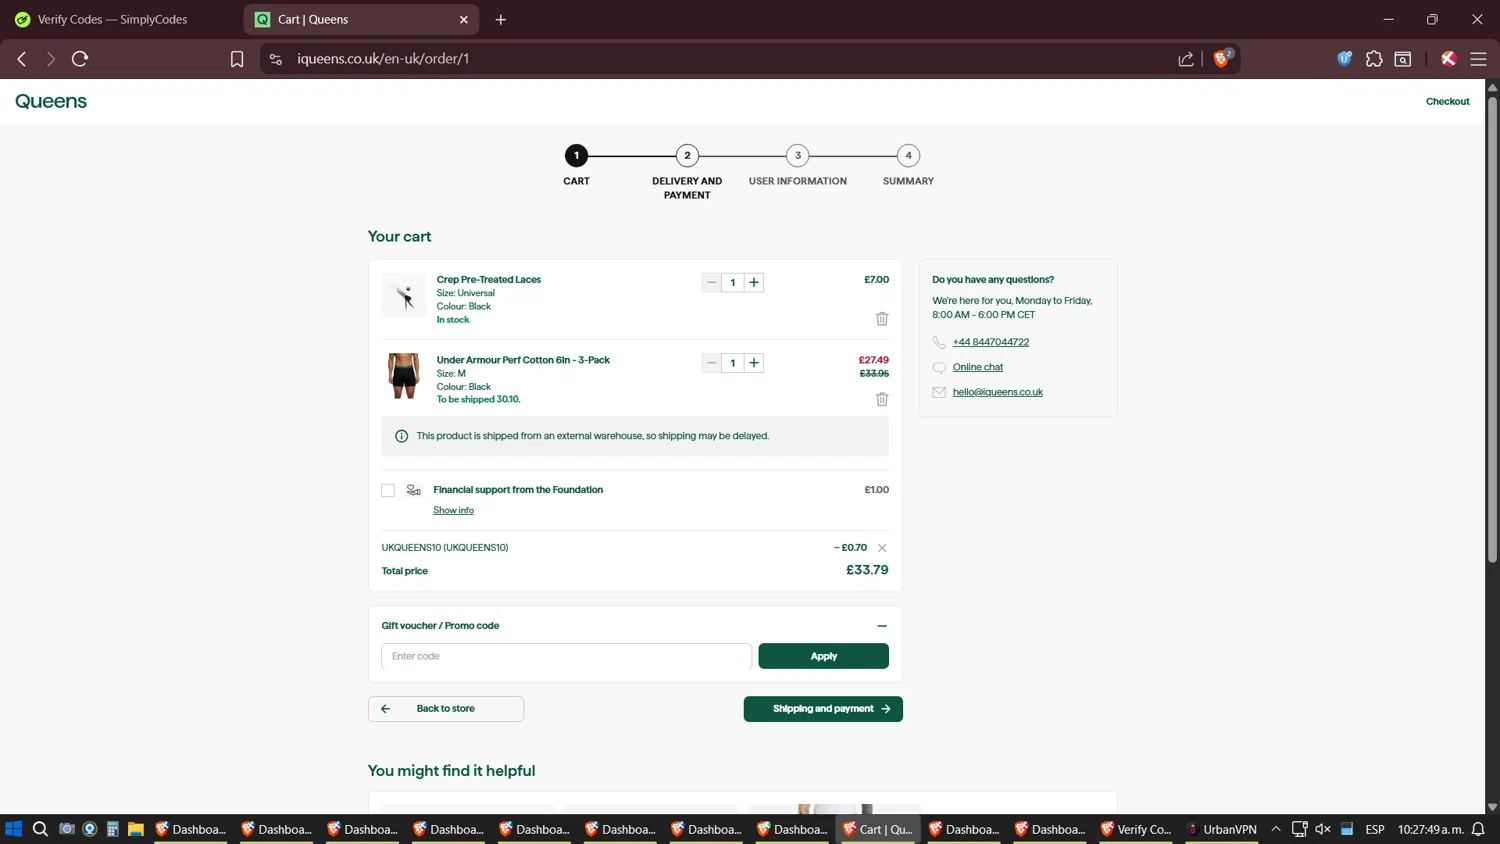Tick Financial support from the Foundation checkbox
The width and height of the screenshot is (1500, 844).
pos(388,490)
